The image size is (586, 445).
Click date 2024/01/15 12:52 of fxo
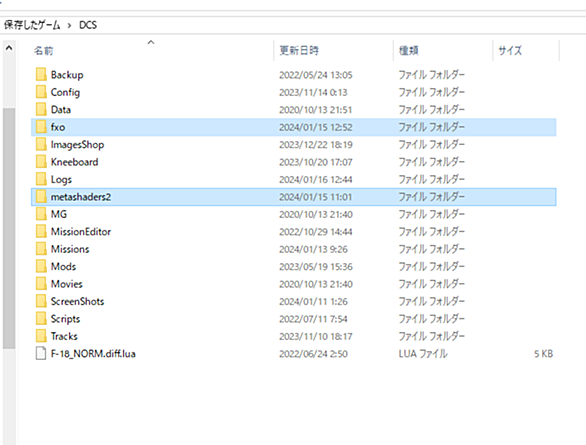(x=316, y=127)
